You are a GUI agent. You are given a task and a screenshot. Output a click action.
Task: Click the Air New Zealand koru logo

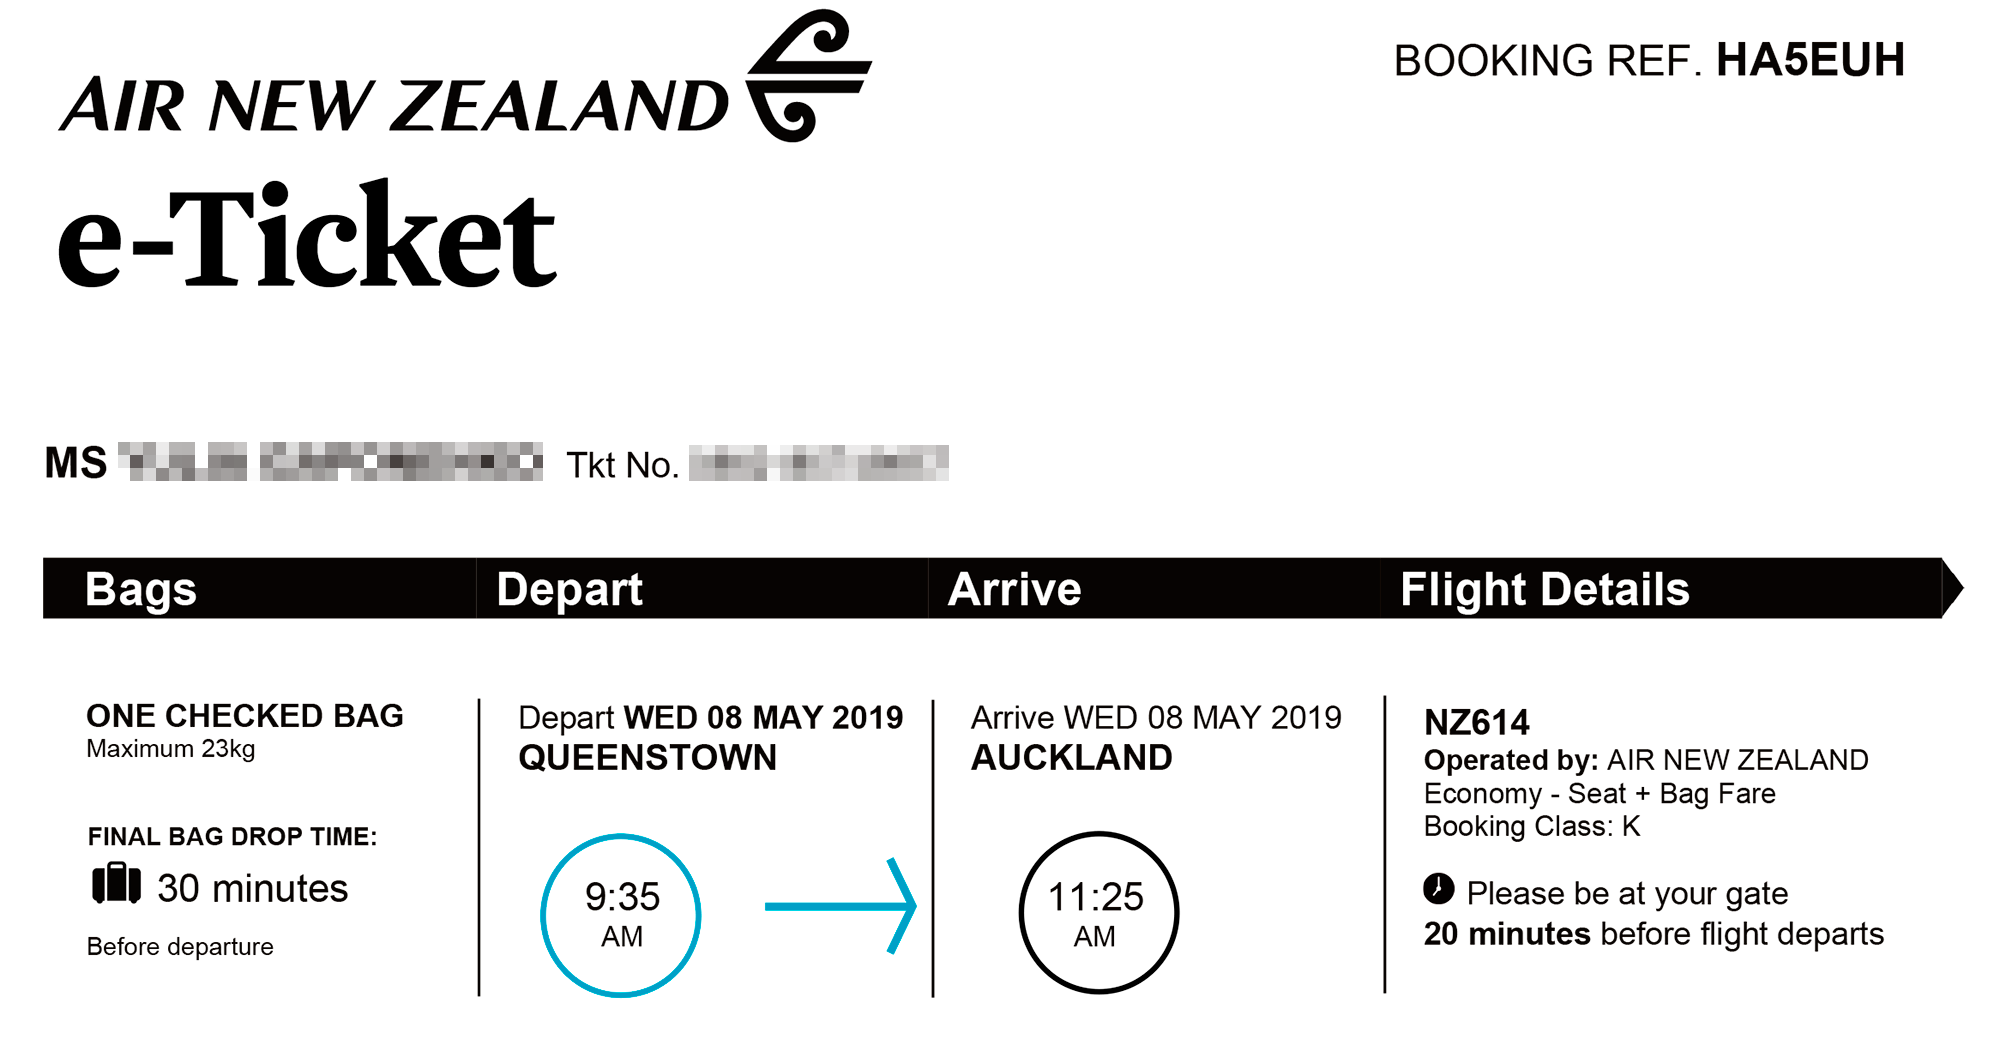point(809,76)
